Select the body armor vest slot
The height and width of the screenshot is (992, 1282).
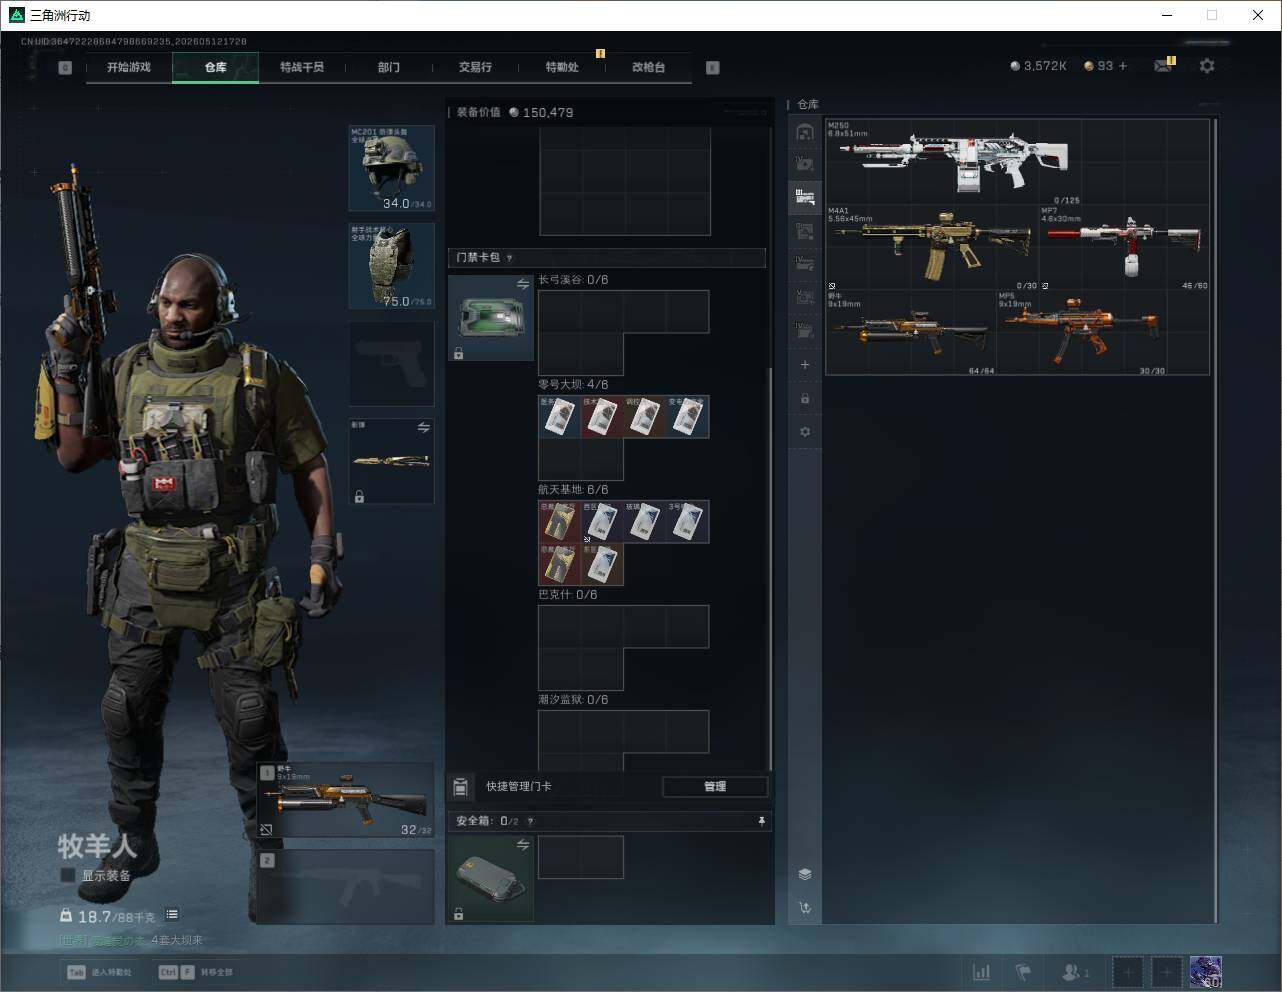pyautogui.click(x=391, y=266)
